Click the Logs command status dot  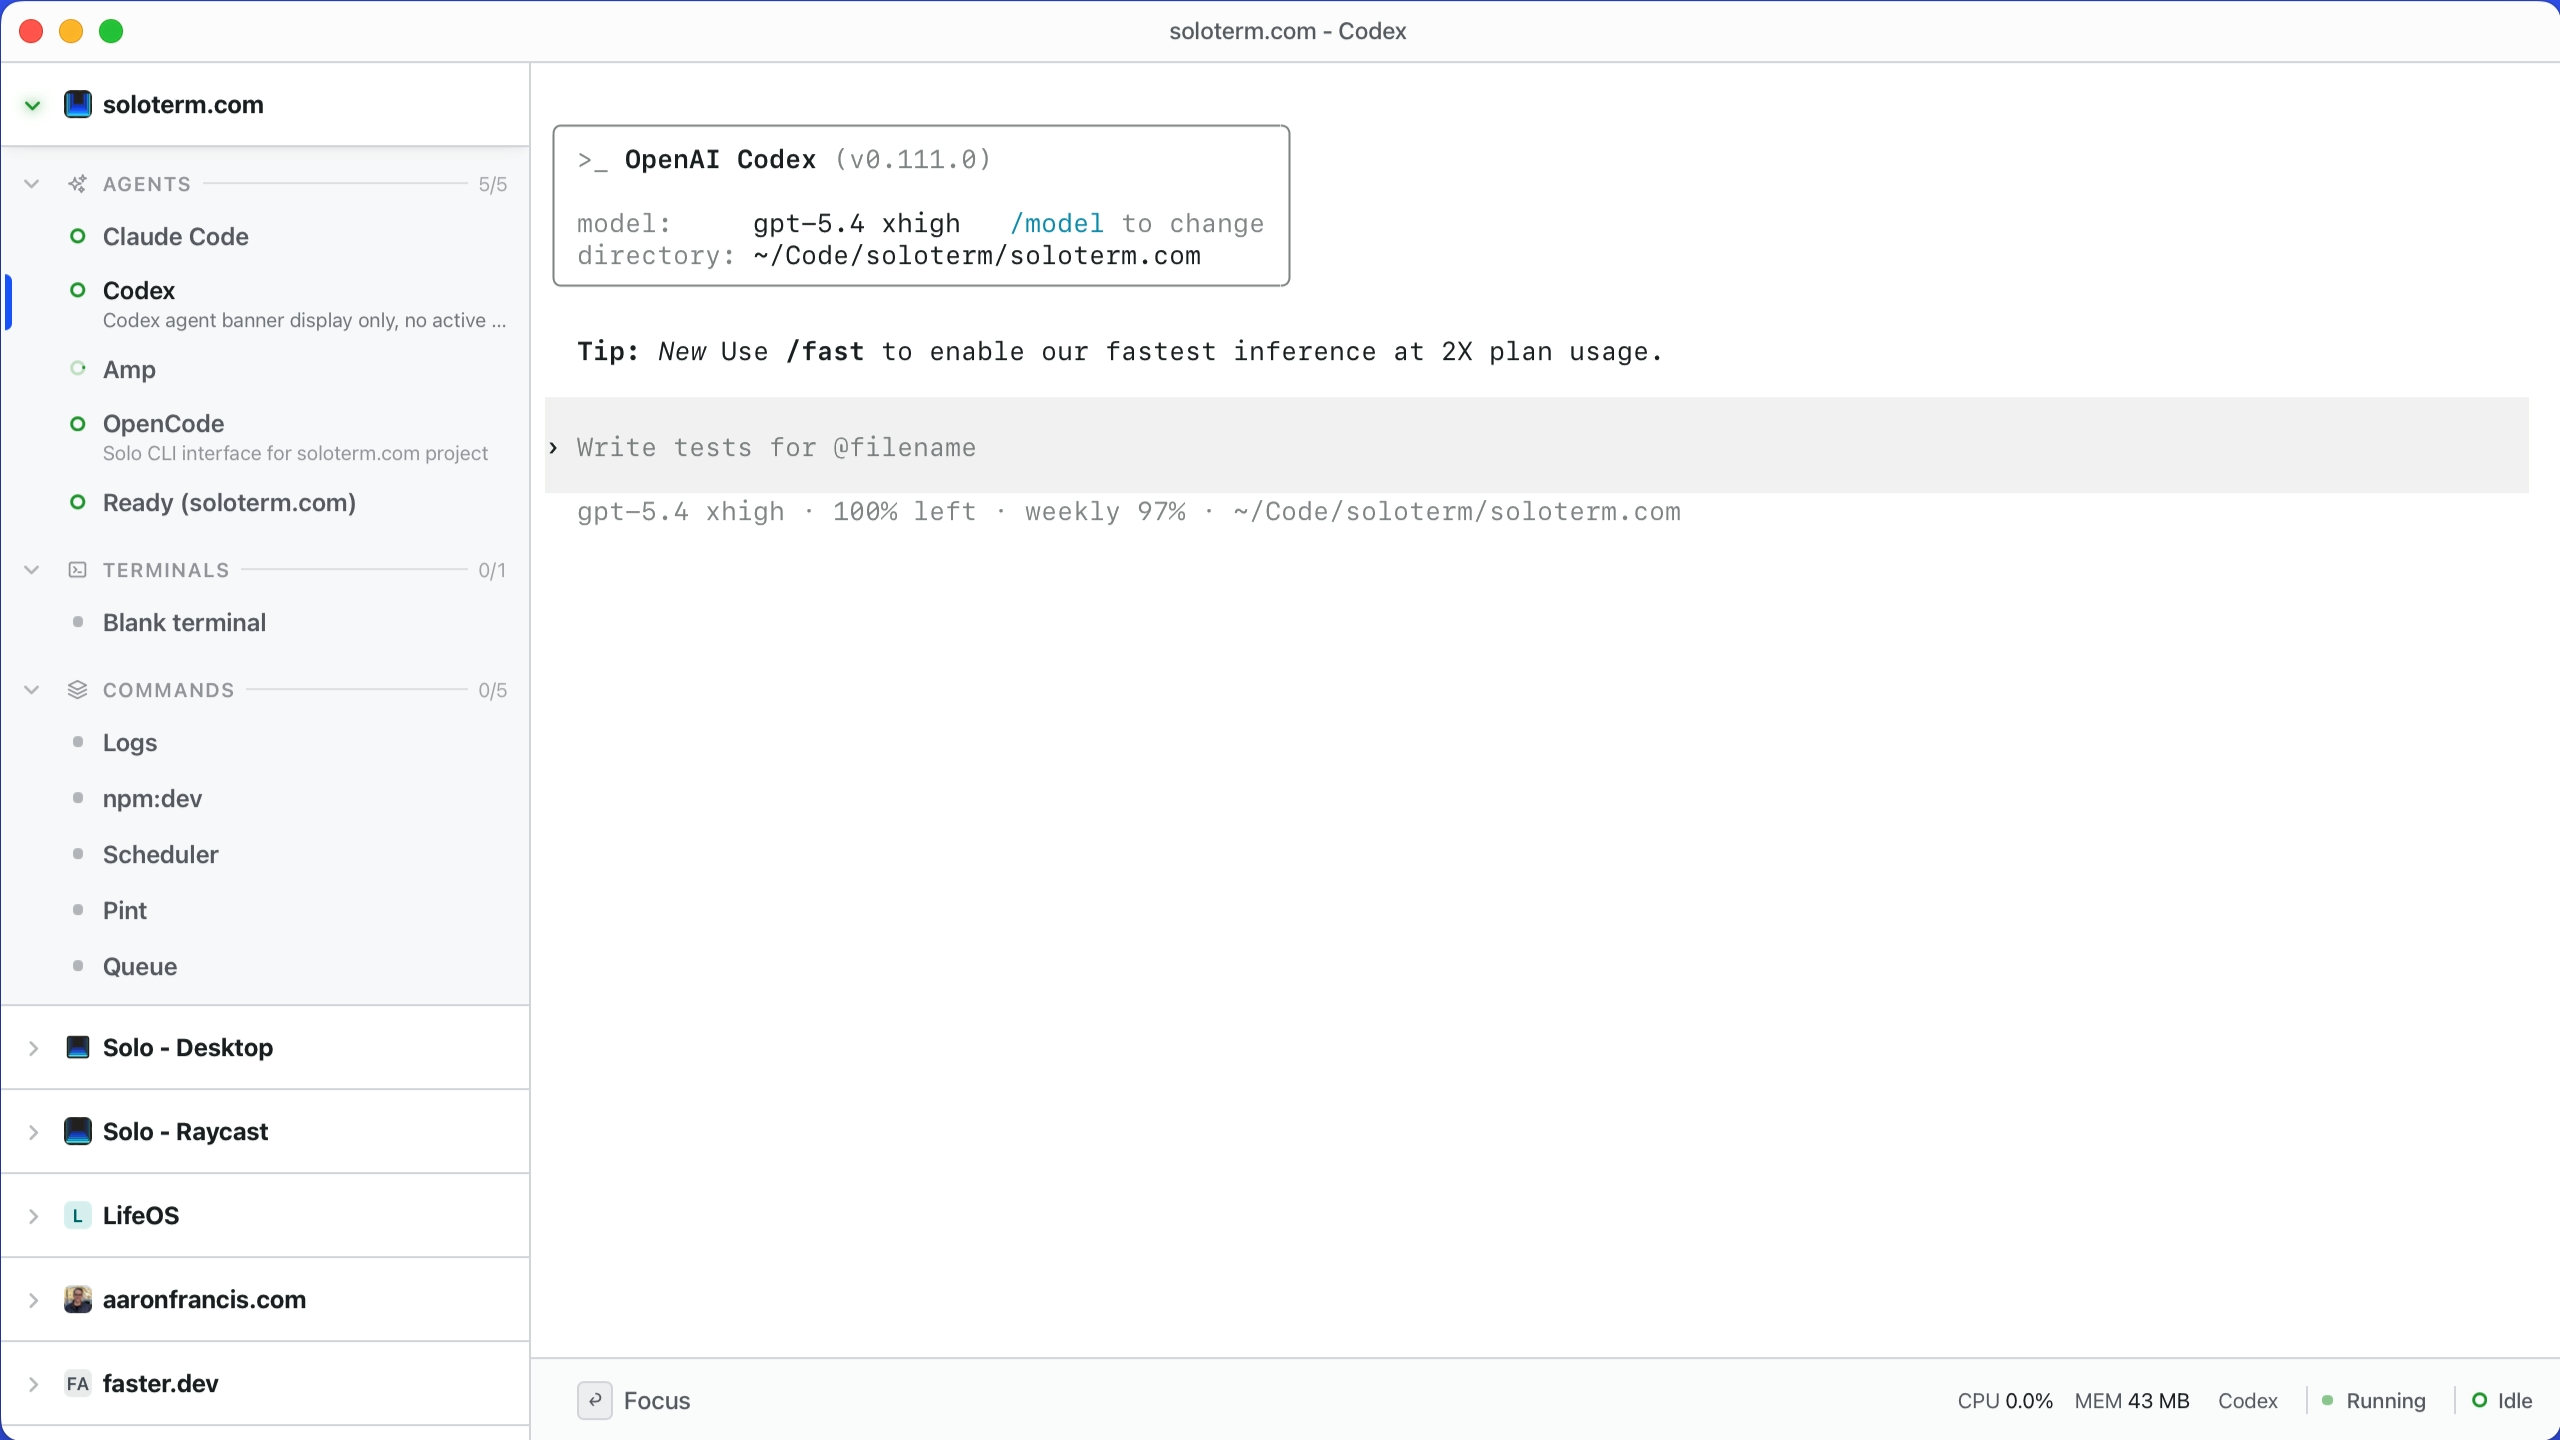pos(78,742)
